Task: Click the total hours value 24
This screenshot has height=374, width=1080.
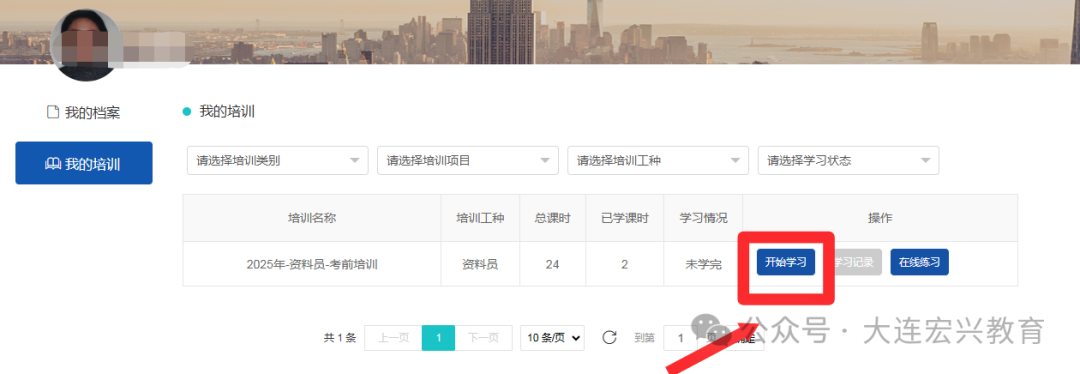Action: click(552, 263)
